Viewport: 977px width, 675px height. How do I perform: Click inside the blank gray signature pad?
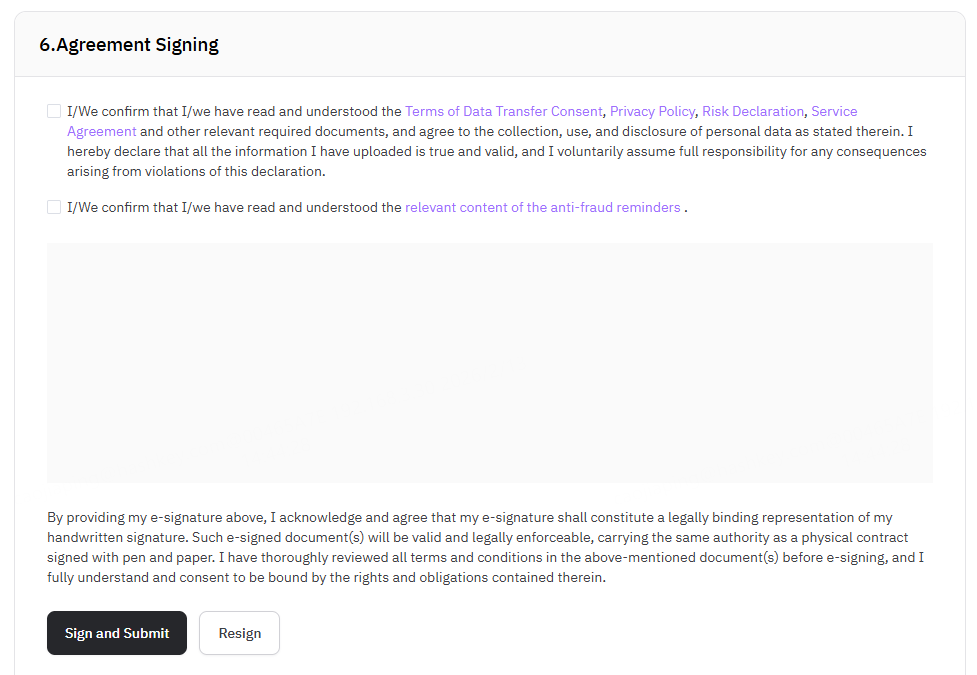click(x=489, y=362)
